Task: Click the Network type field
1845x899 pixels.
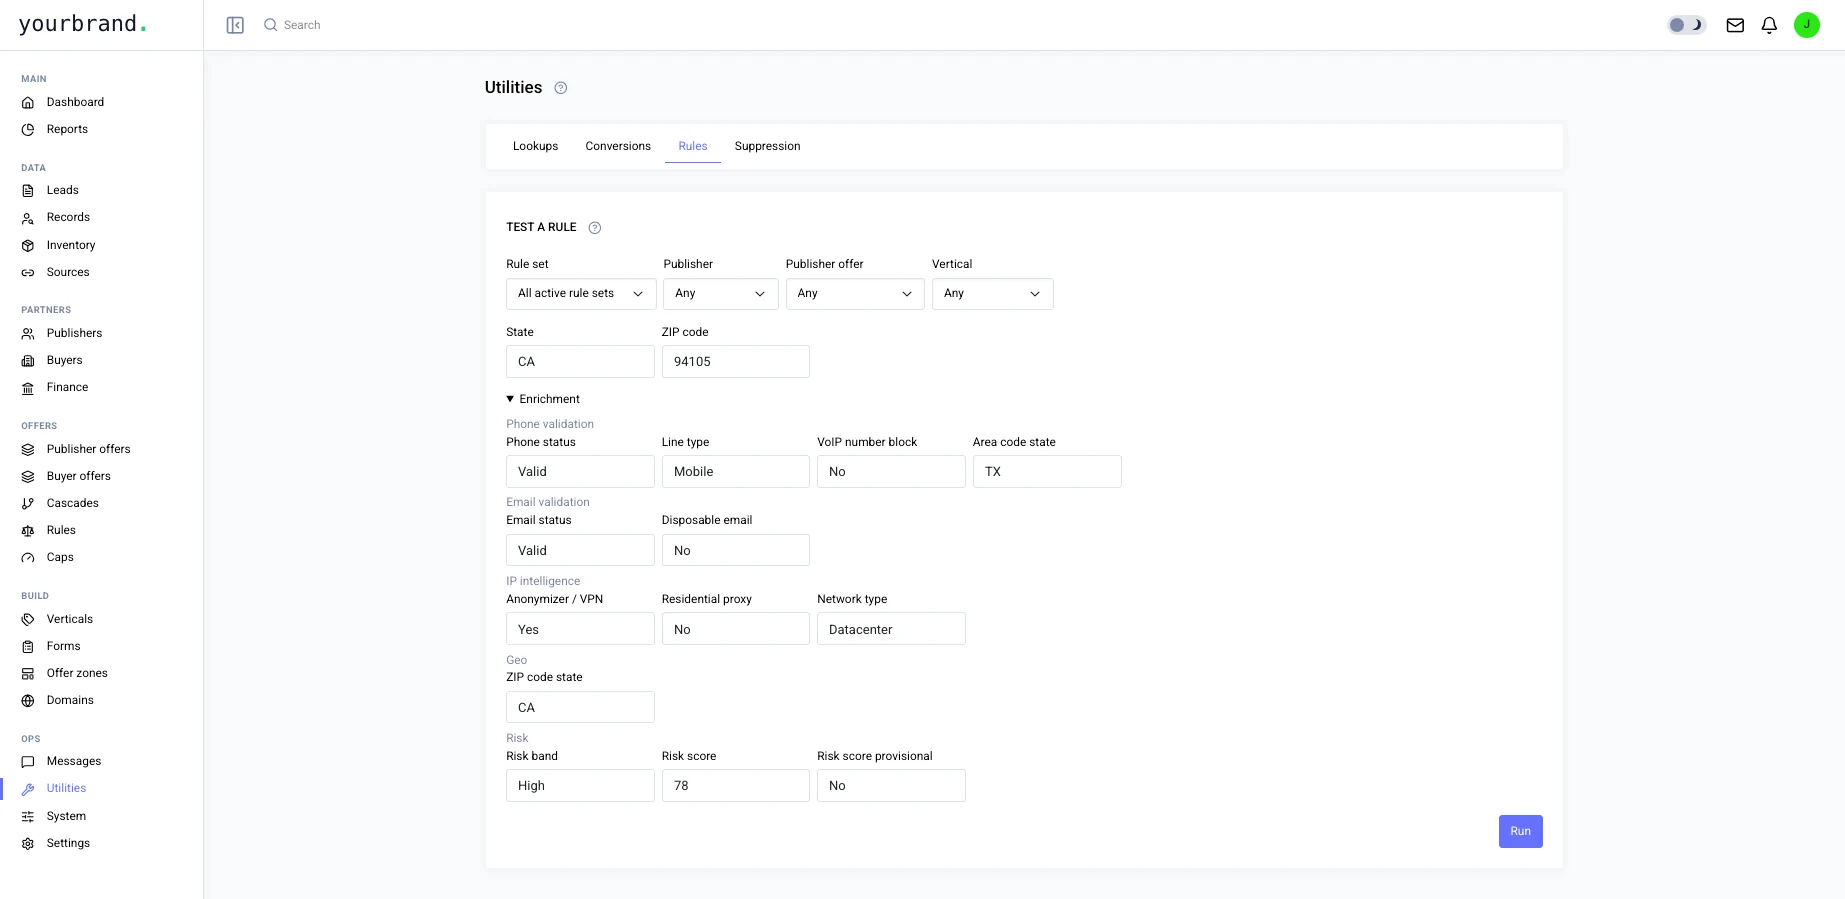Action: (x=891, y=629)
